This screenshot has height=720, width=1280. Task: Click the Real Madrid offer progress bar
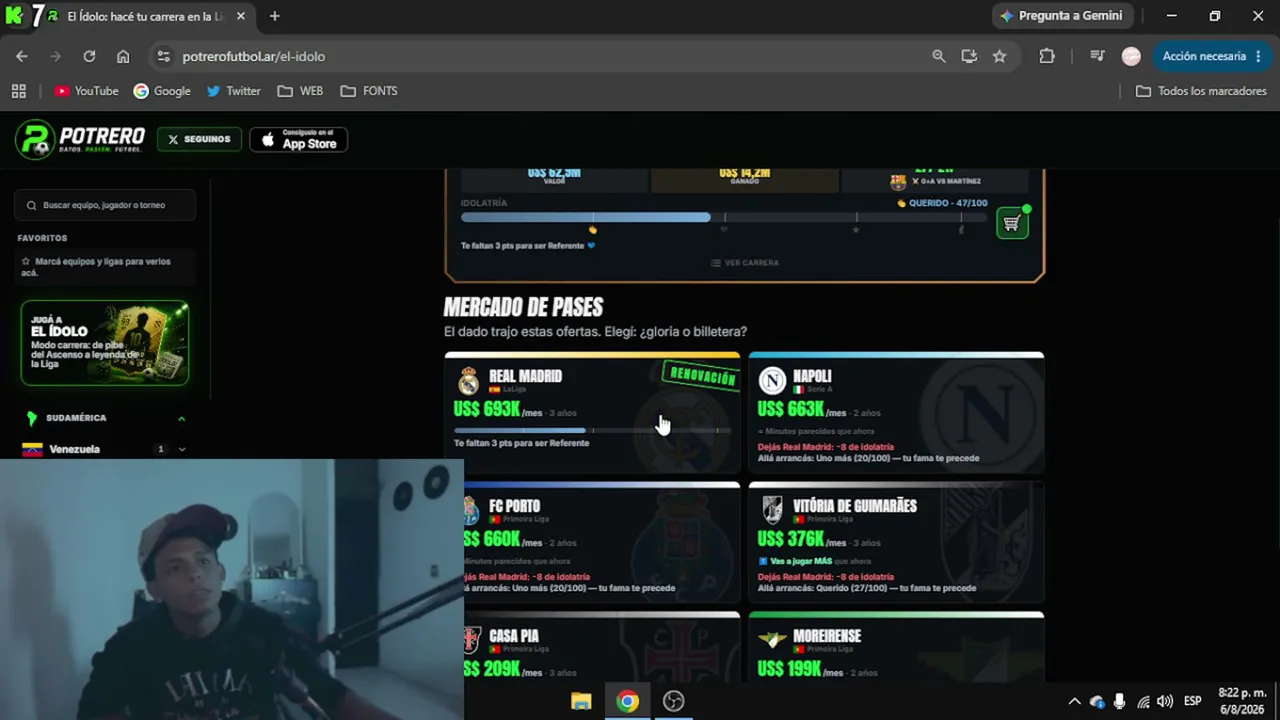click(x=592, y=430)
